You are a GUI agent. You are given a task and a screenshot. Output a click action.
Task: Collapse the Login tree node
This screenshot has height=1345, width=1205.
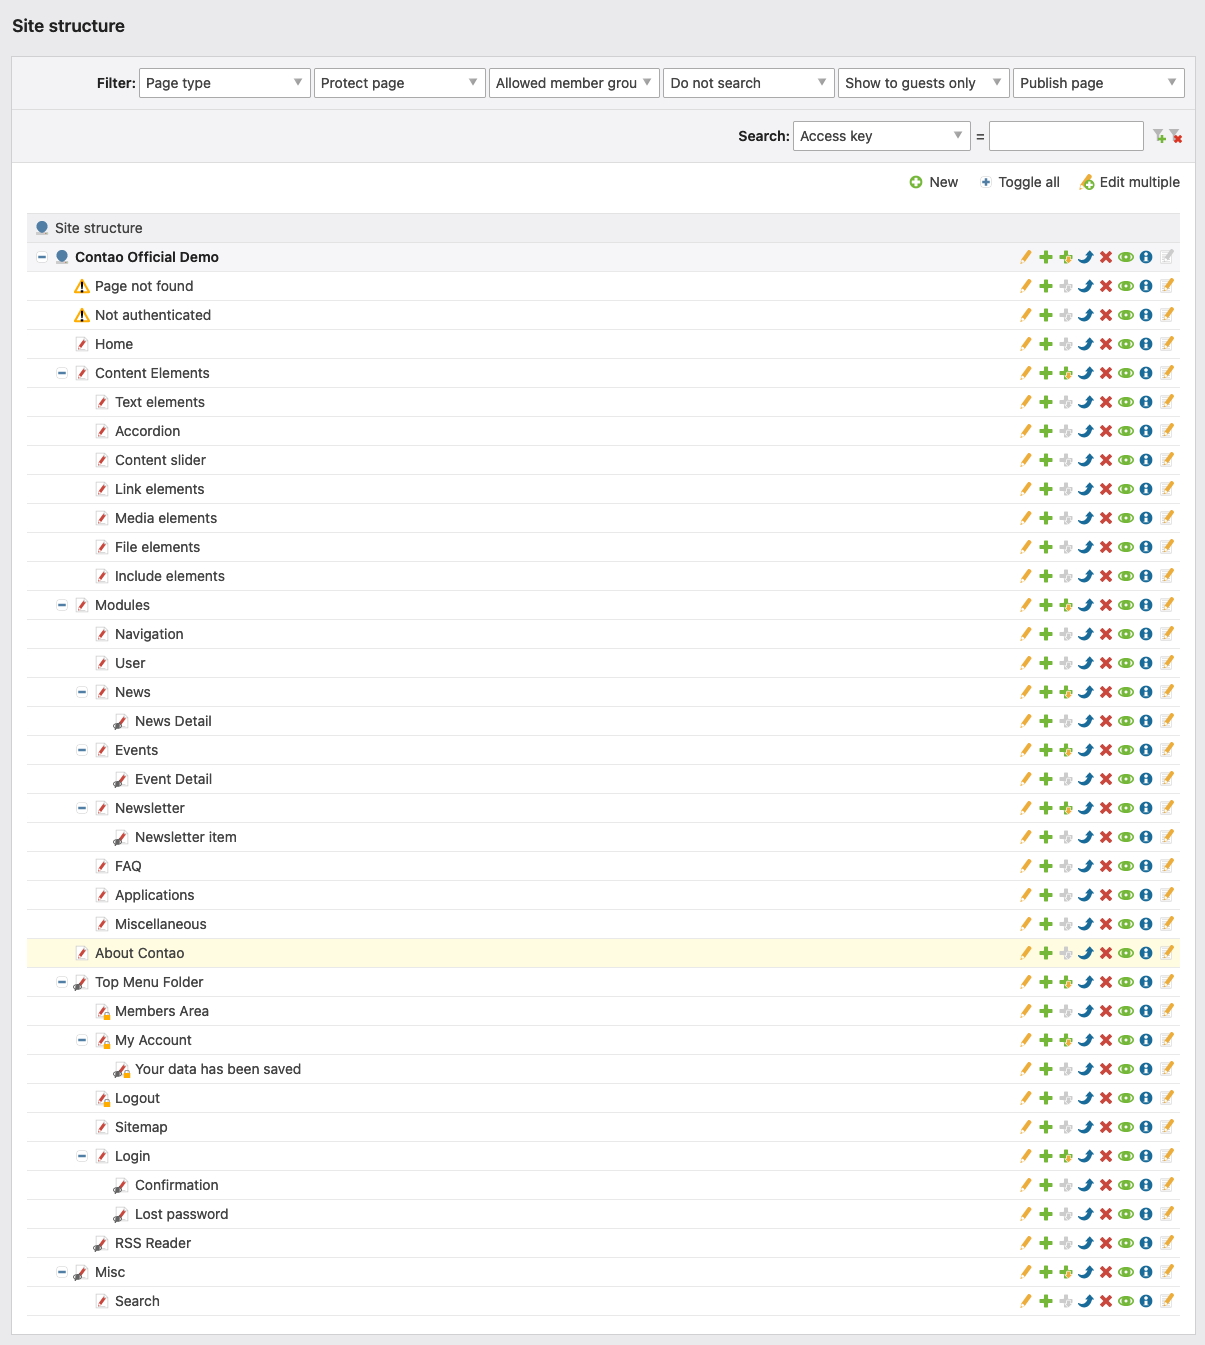(x=82, y=1156)
